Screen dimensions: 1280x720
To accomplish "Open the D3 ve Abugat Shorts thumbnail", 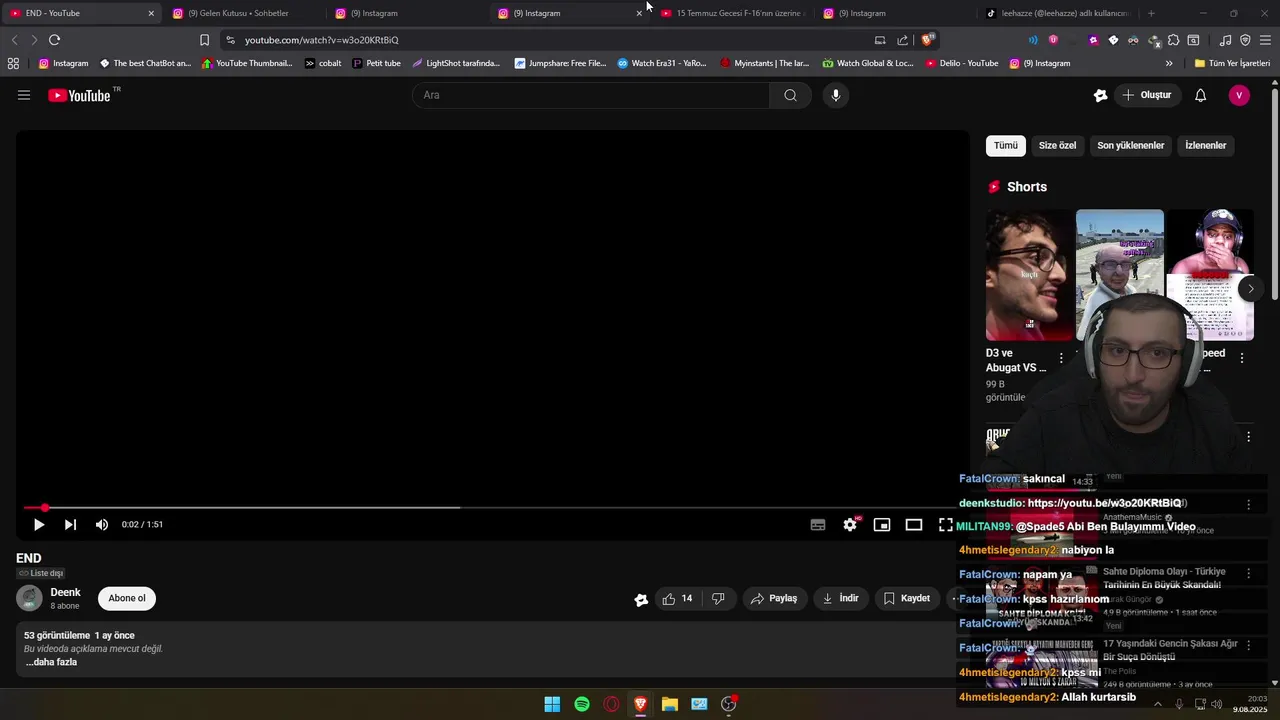I will pyautogui.click(x=1029, y=275).
